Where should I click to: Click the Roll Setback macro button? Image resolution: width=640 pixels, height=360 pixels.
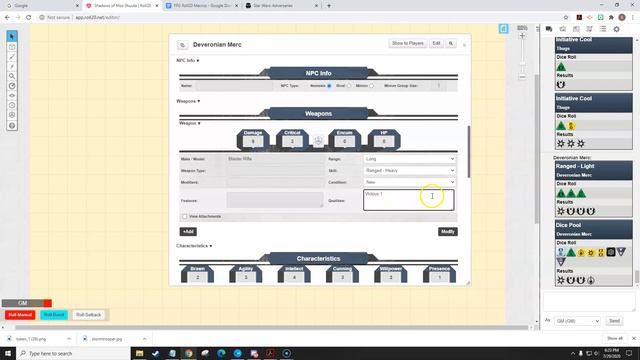point(89,315)
